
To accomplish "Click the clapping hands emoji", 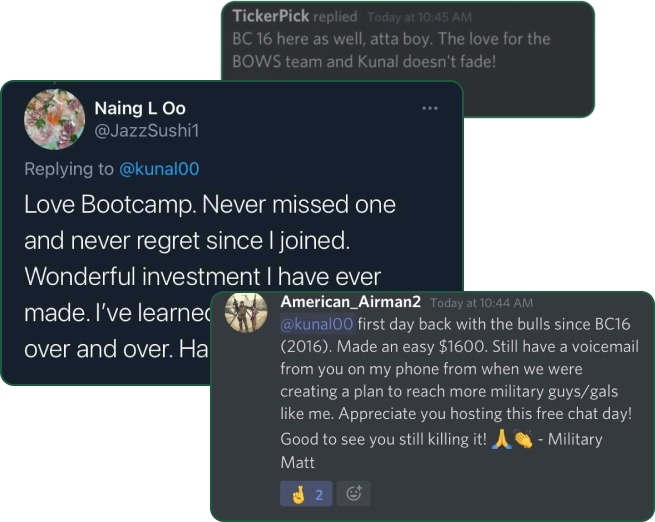I will [523, 439].
